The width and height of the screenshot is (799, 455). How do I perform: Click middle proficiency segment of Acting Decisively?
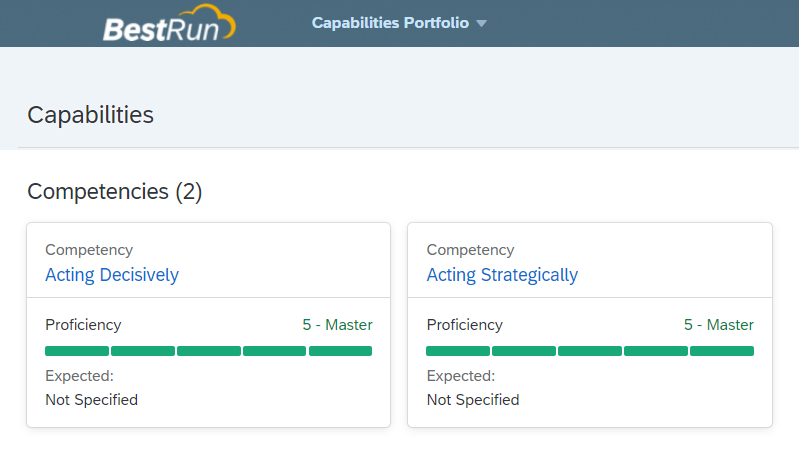[x=209, y=351]
